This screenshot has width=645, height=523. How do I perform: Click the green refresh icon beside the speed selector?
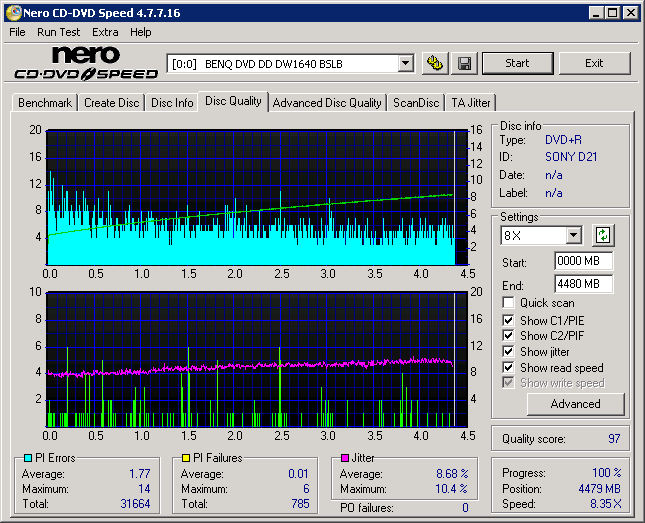(602, 236)
